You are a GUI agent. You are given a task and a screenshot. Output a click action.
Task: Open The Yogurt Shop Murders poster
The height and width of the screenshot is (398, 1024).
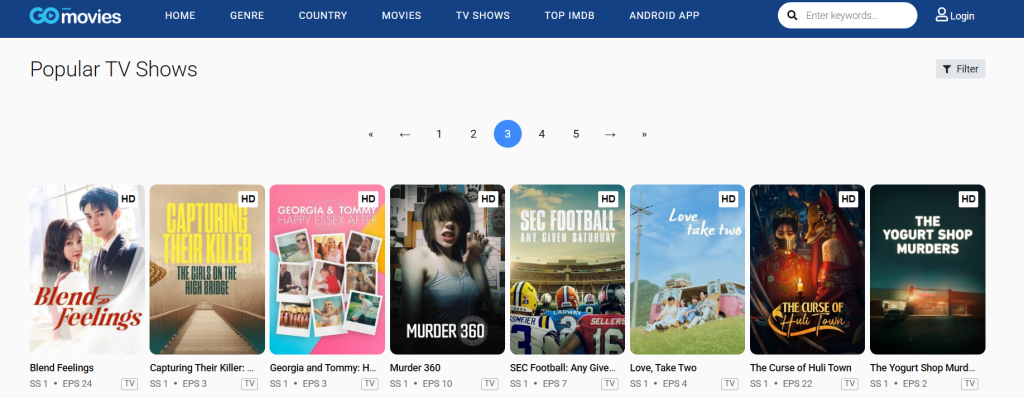click(x=927, y=269)
